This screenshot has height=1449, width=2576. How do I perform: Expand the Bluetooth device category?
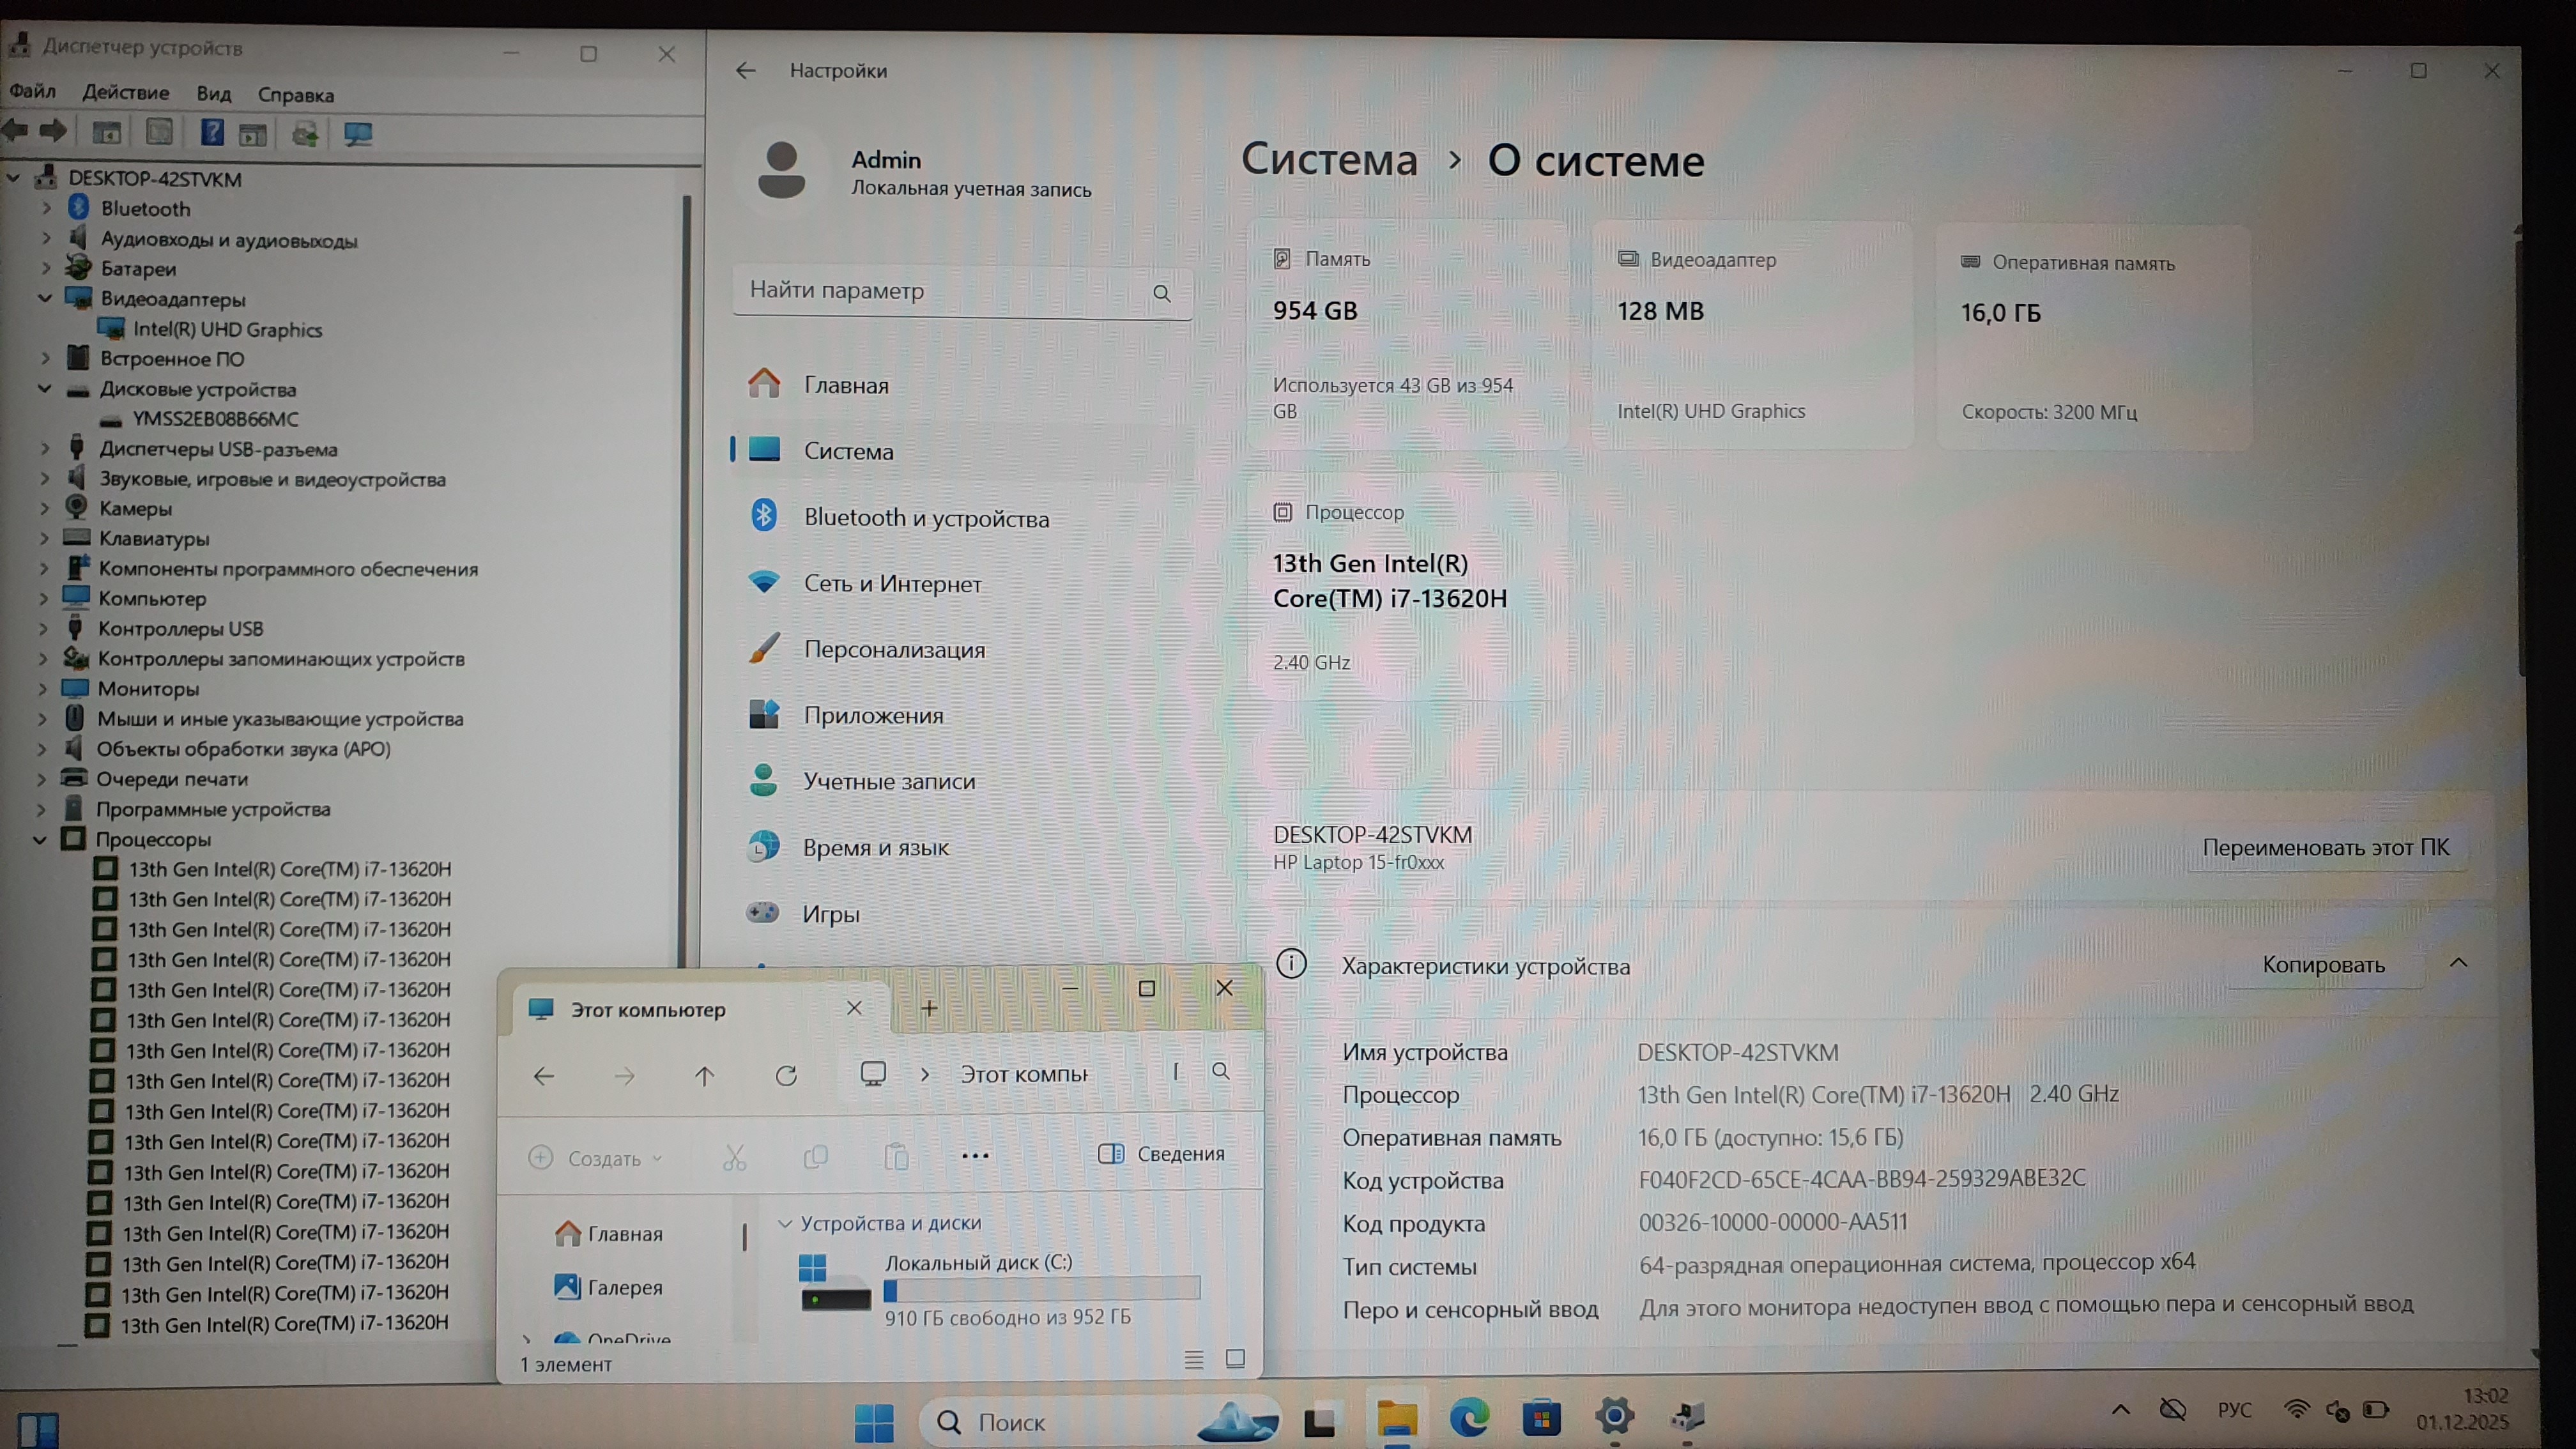(46, 208)
